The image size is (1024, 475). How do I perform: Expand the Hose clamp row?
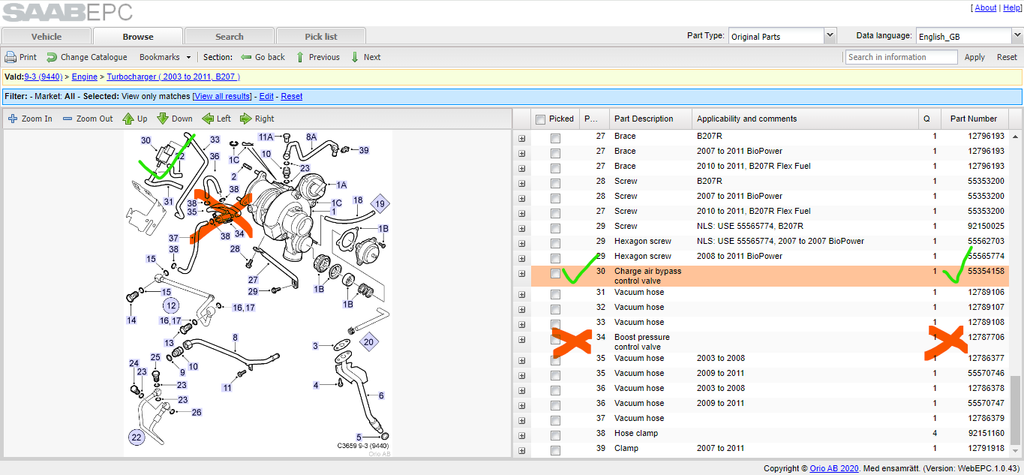click(522, 436)
